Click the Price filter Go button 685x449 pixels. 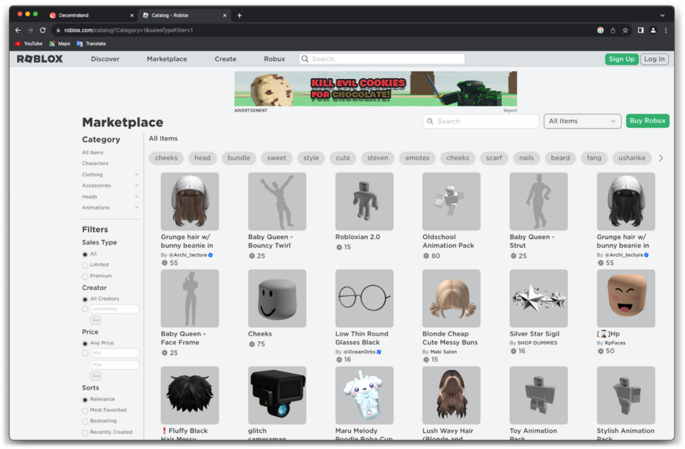[x=96, y=376]
